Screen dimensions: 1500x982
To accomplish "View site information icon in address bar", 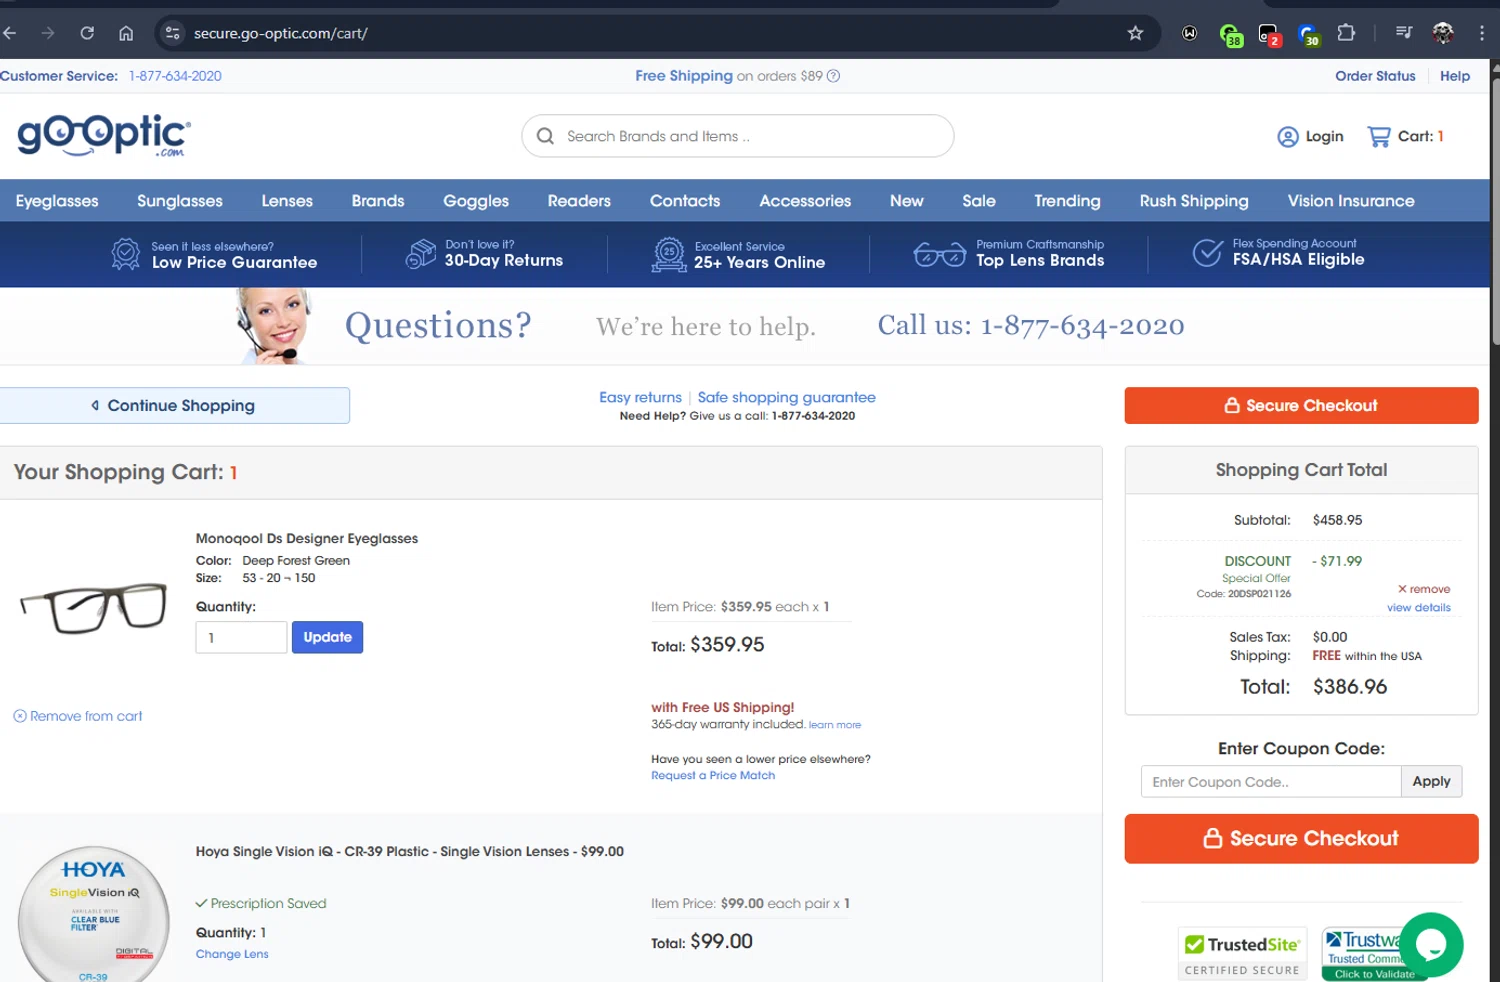I will 173,33.
